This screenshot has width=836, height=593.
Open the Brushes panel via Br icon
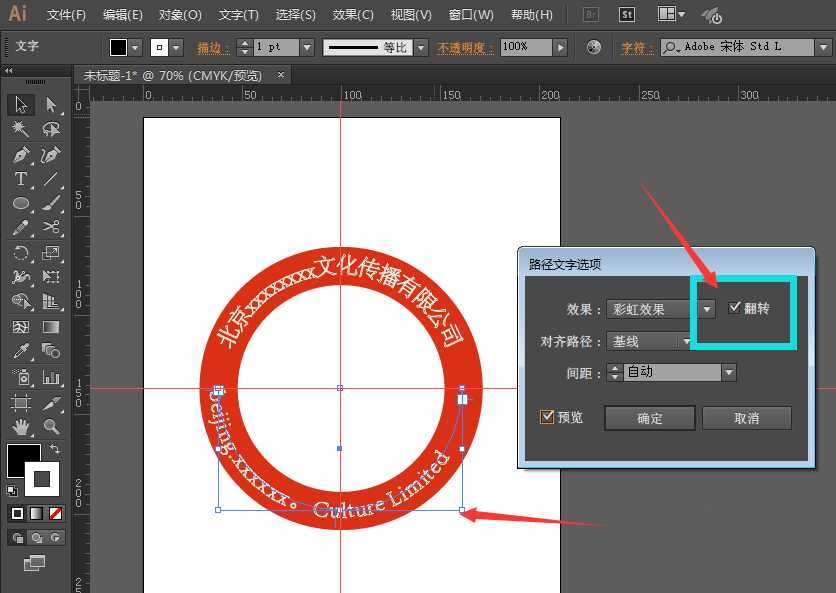tap(593, 15)
